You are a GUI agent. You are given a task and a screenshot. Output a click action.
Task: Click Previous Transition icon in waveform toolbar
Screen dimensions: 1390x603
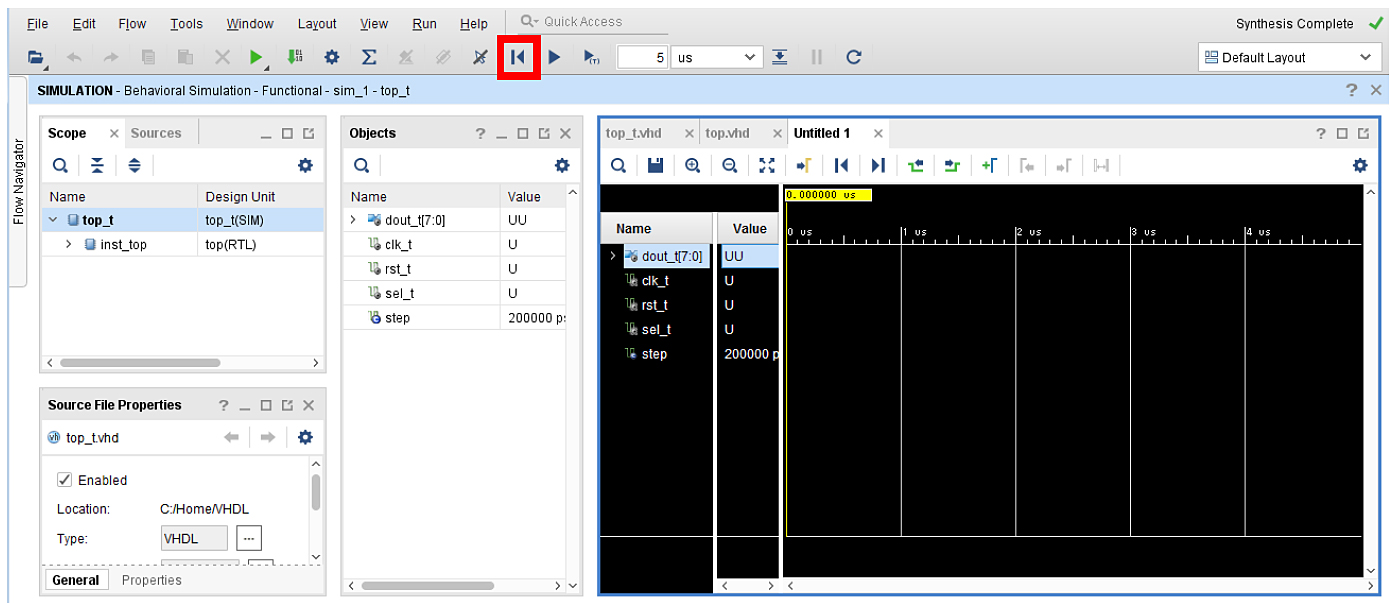coord(915,165)
